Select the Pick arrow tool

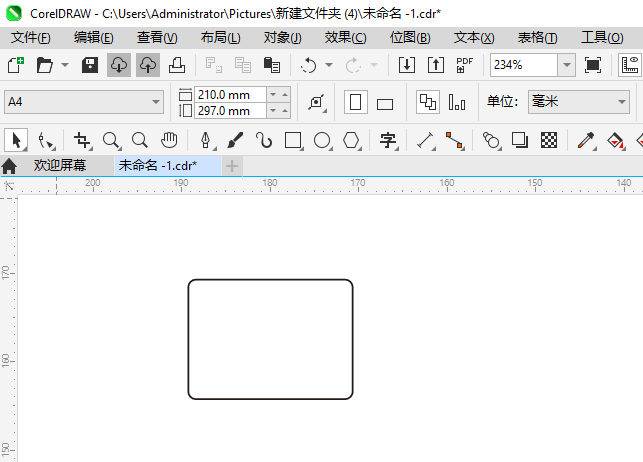16,140
